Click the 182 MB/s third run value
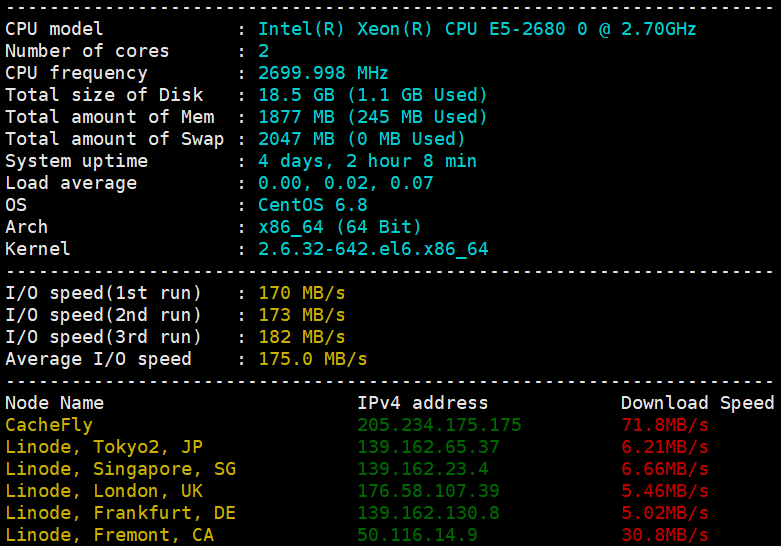 point(301,337)
